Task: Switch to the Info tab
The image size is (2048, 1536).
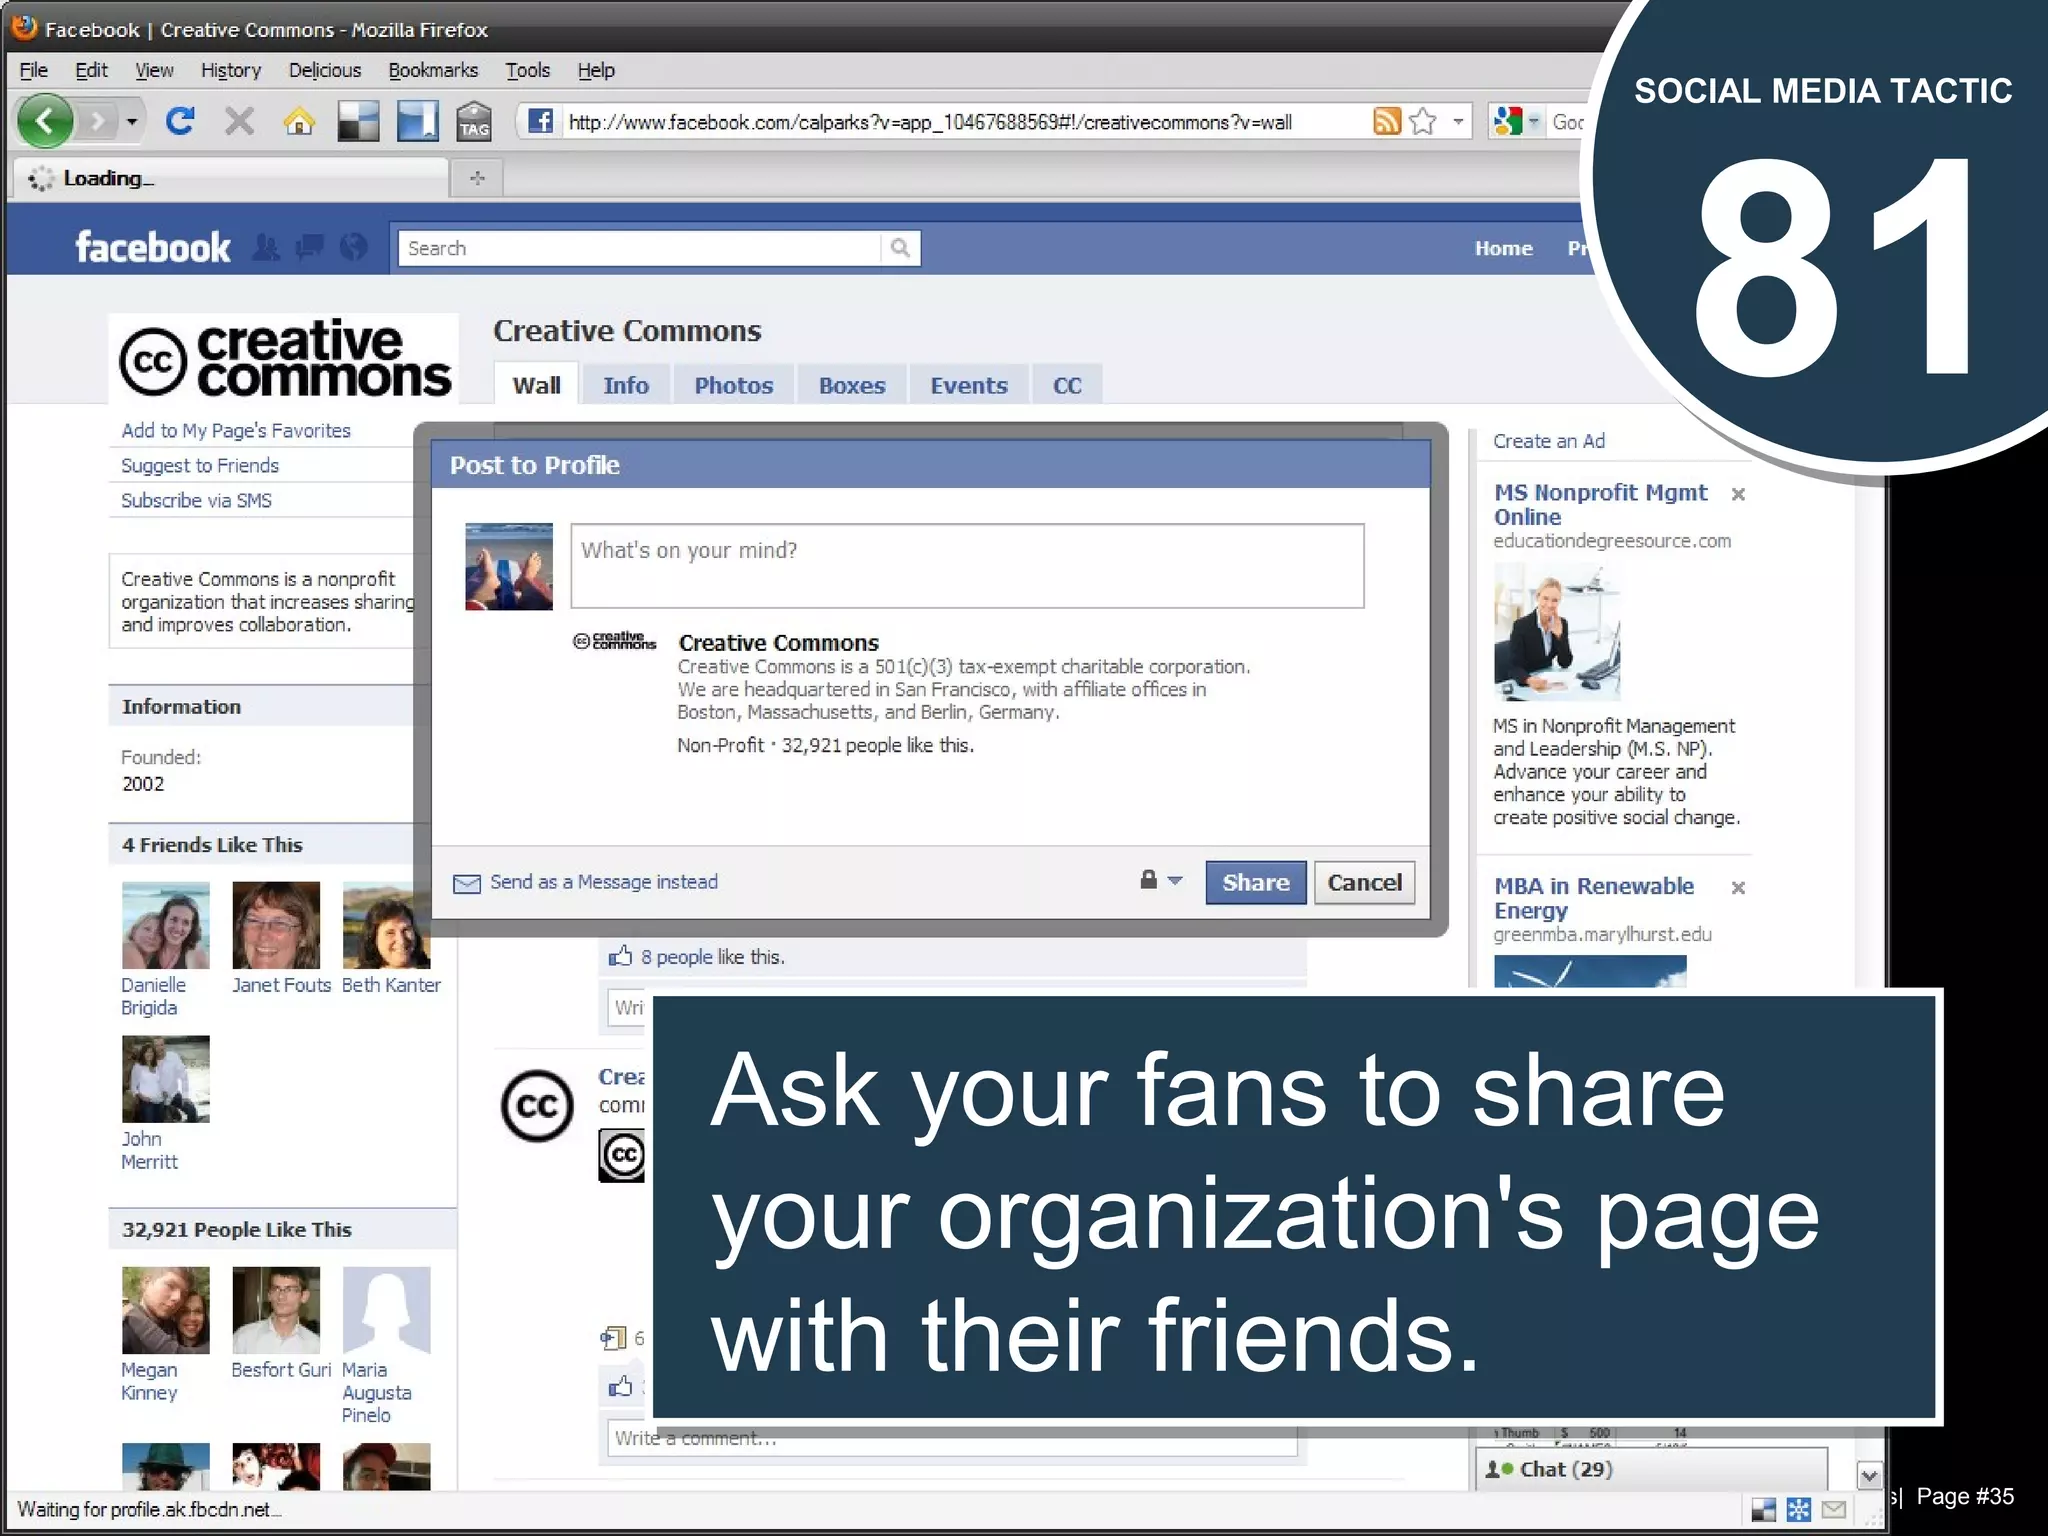Action: pos(626,385)
